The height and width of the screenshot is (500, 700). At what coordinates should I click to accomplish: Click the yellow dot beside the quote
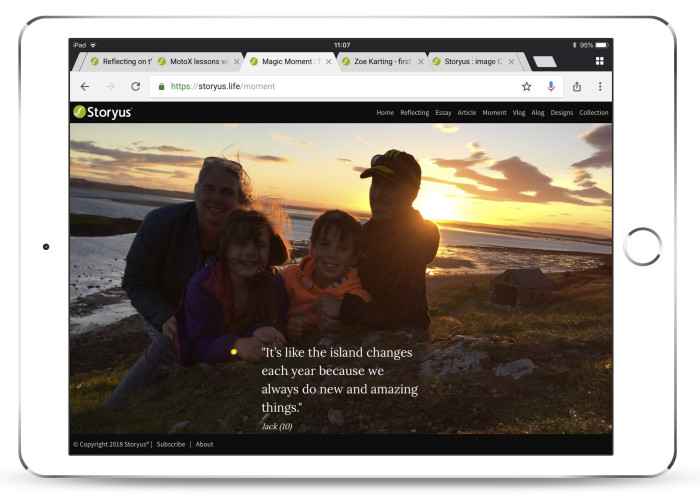pos(233,352)
